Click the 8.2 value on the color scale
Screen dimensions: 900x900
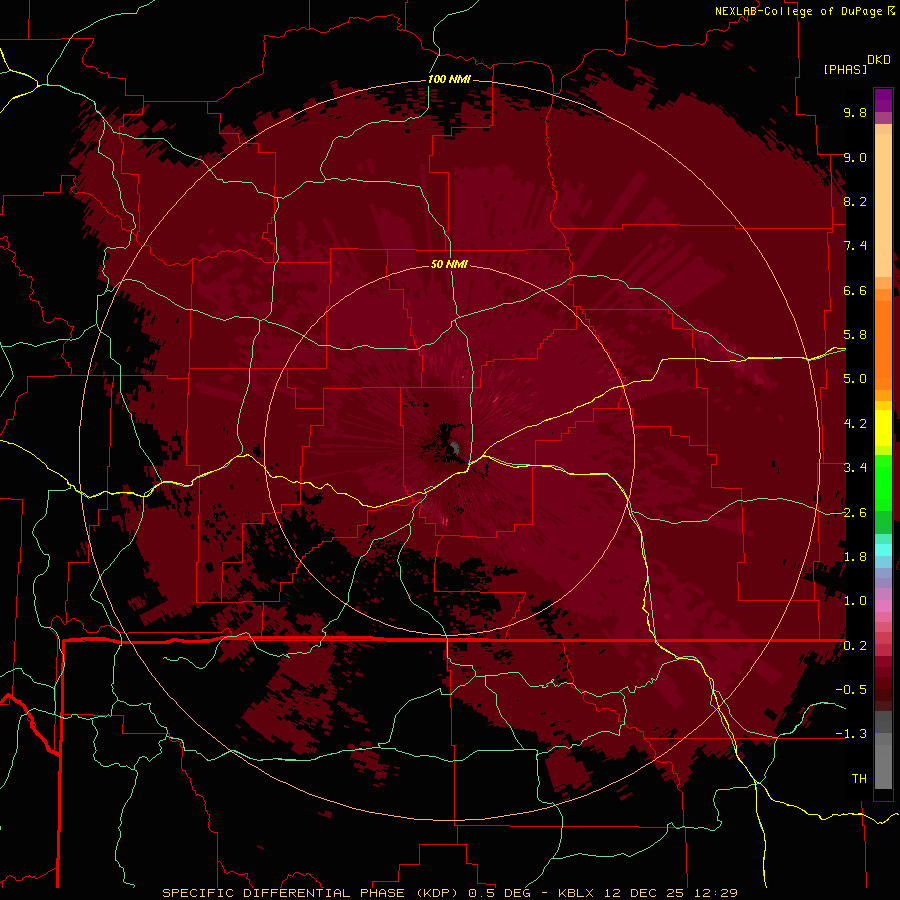coord(855,201)
